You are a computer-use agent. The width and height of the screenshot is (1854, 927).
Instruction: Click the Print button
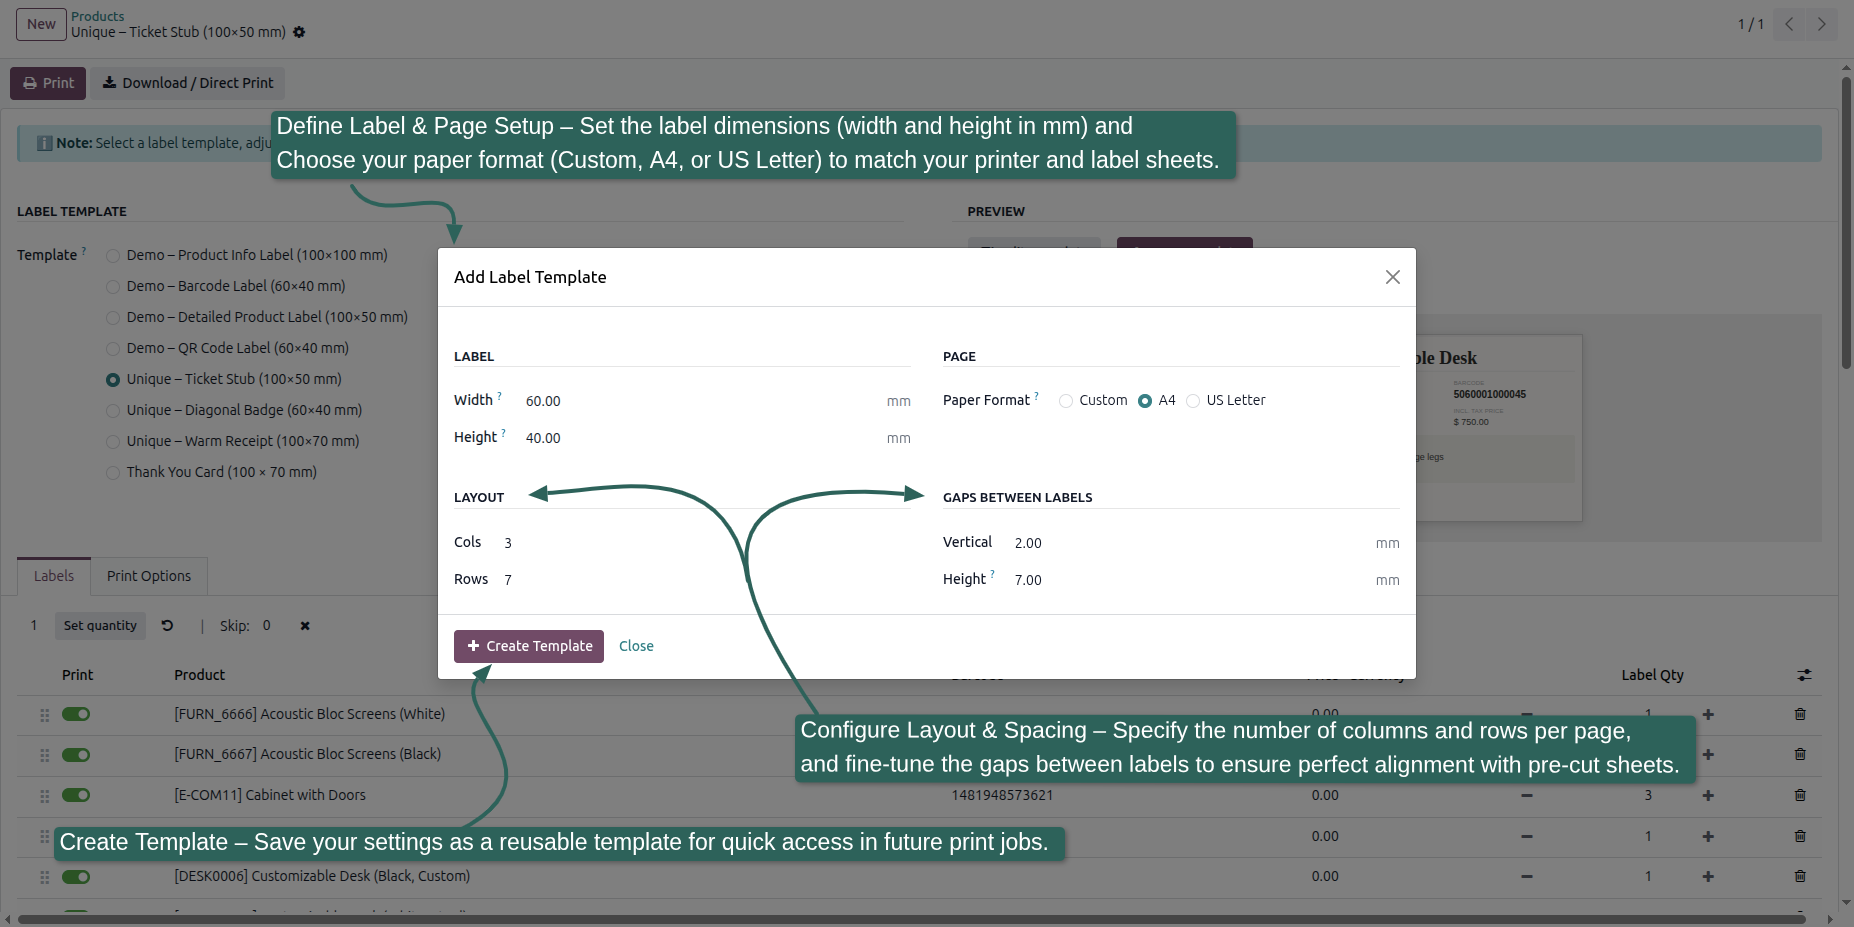pos(48,83)
